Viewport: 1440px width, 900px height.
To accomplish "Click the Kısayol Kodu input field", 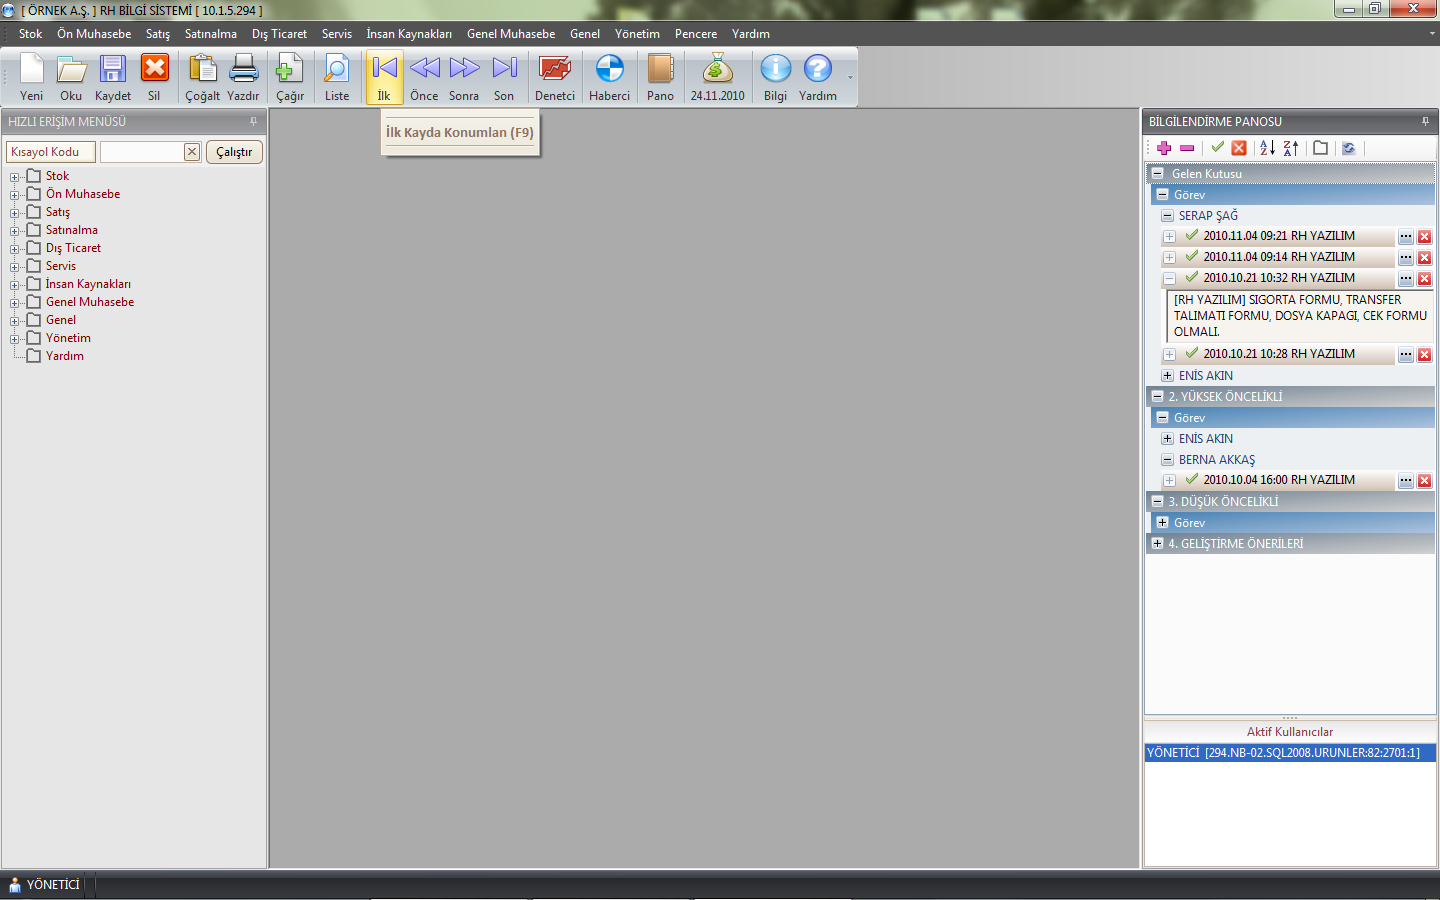I will point(141,152).
